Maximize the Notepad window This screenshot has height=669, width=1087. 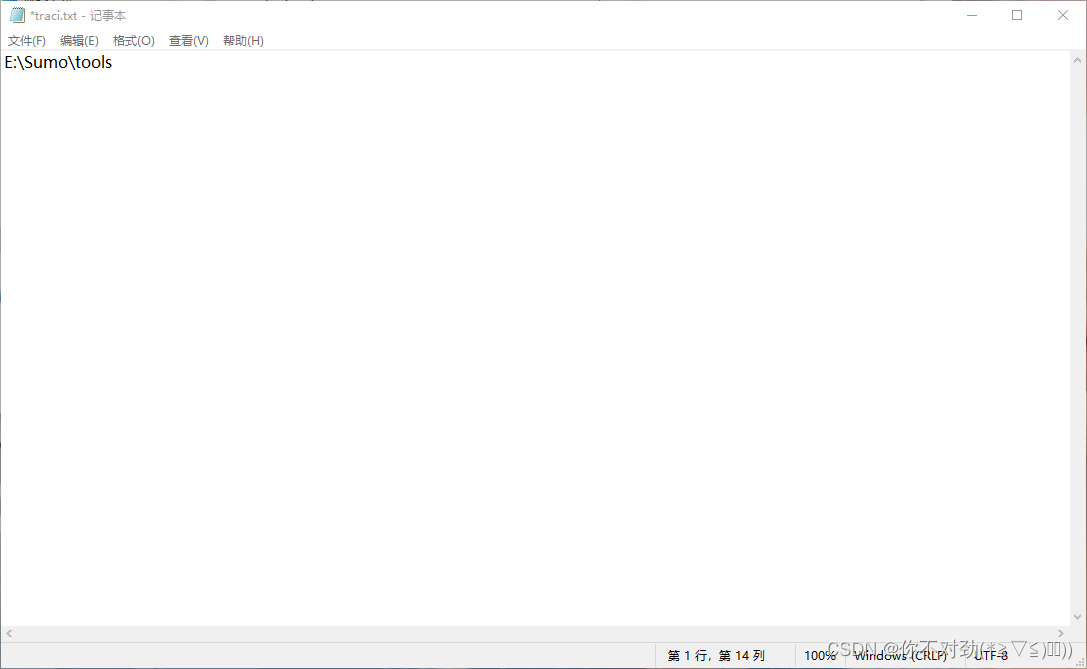(x=1017, y=15)
